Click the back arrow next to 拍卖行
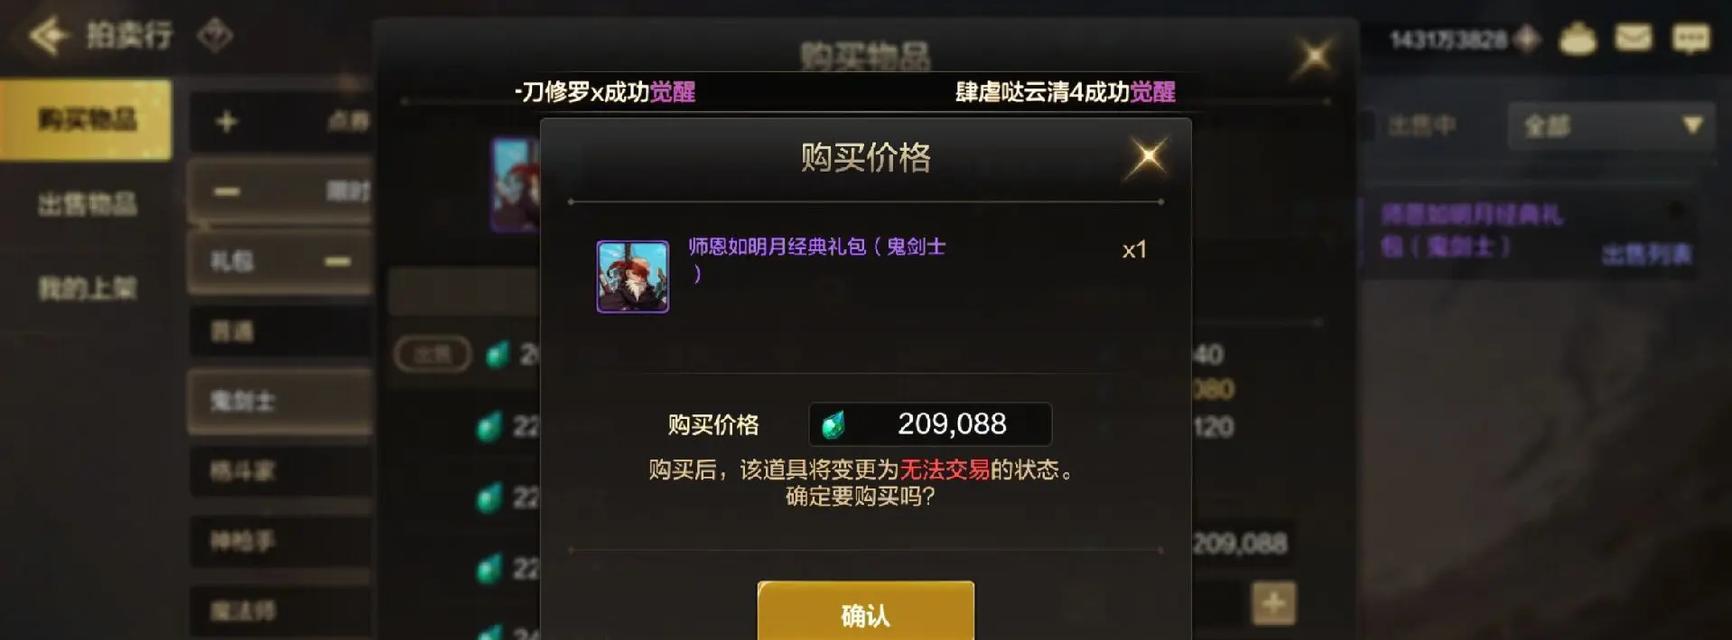 pyautogui.click(x=48, y=36)
